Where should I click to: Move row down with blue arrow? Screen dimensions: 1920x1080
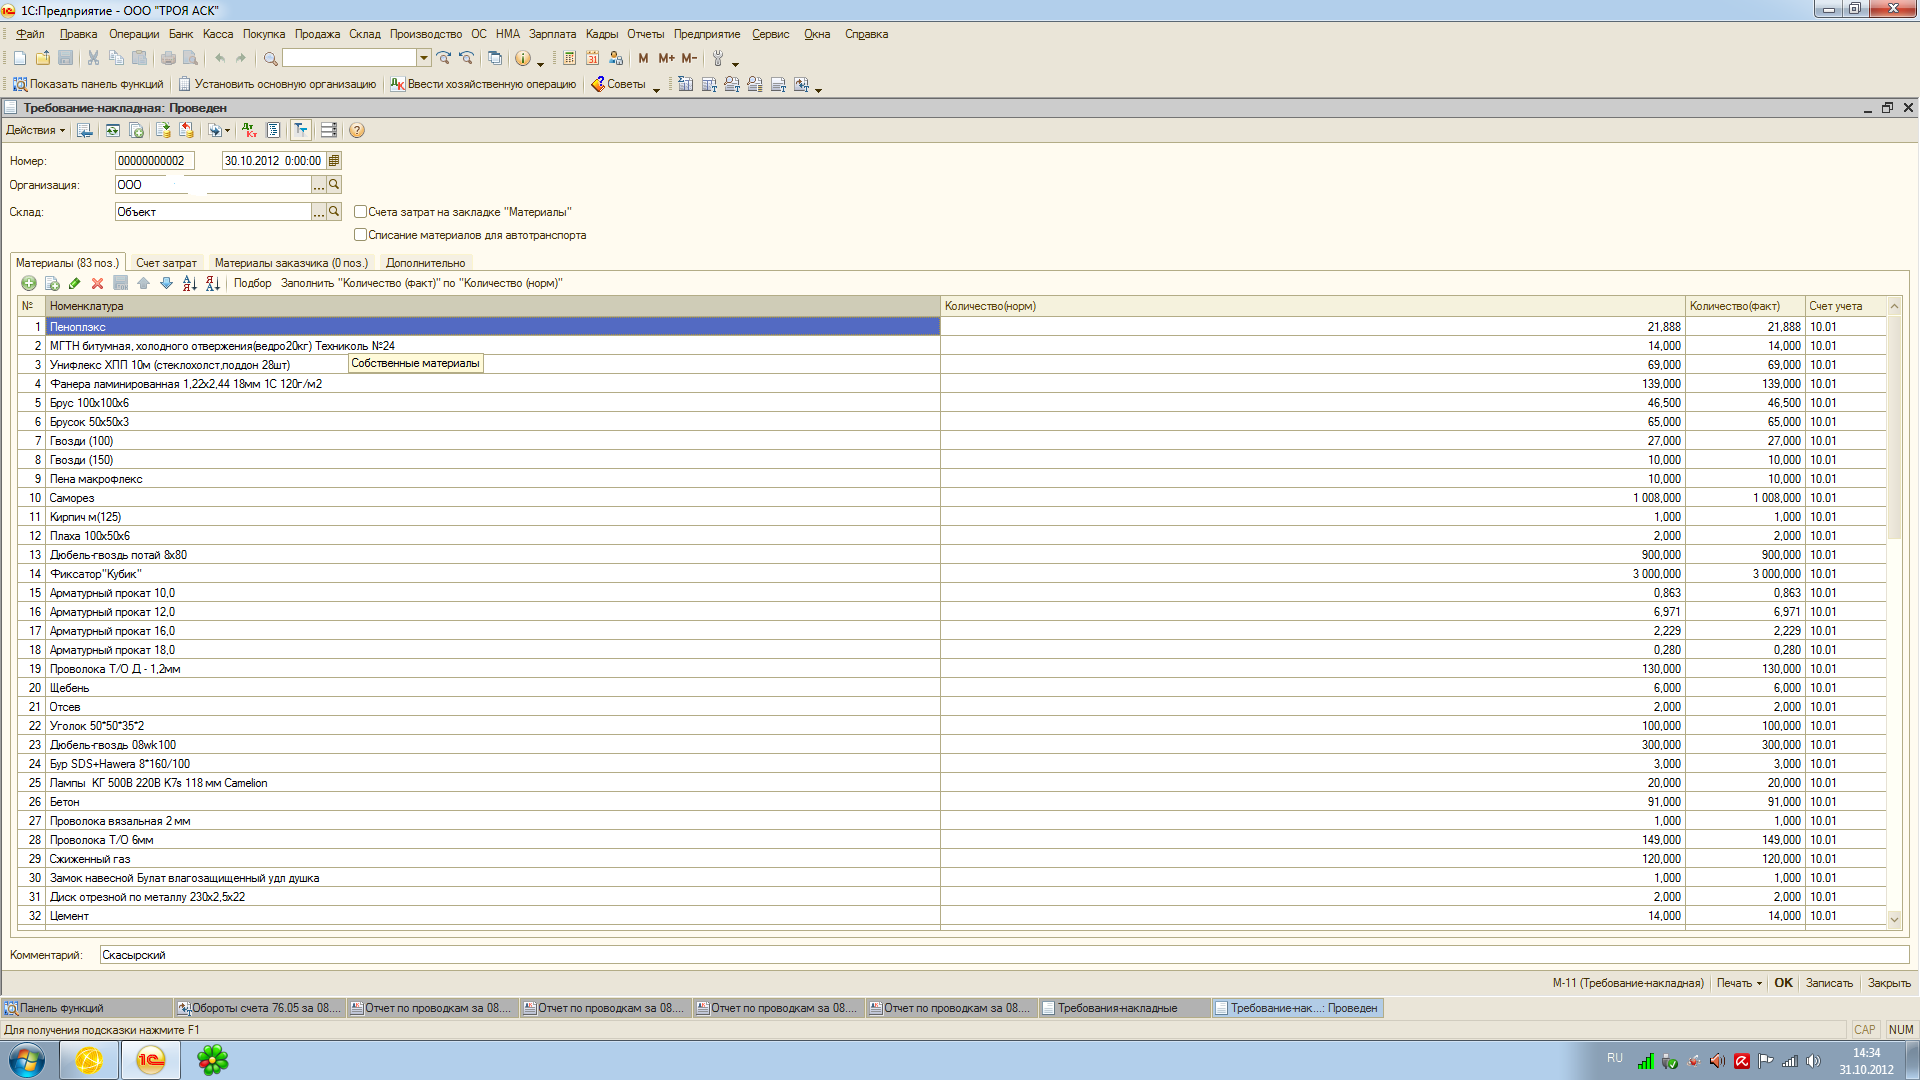166,284
